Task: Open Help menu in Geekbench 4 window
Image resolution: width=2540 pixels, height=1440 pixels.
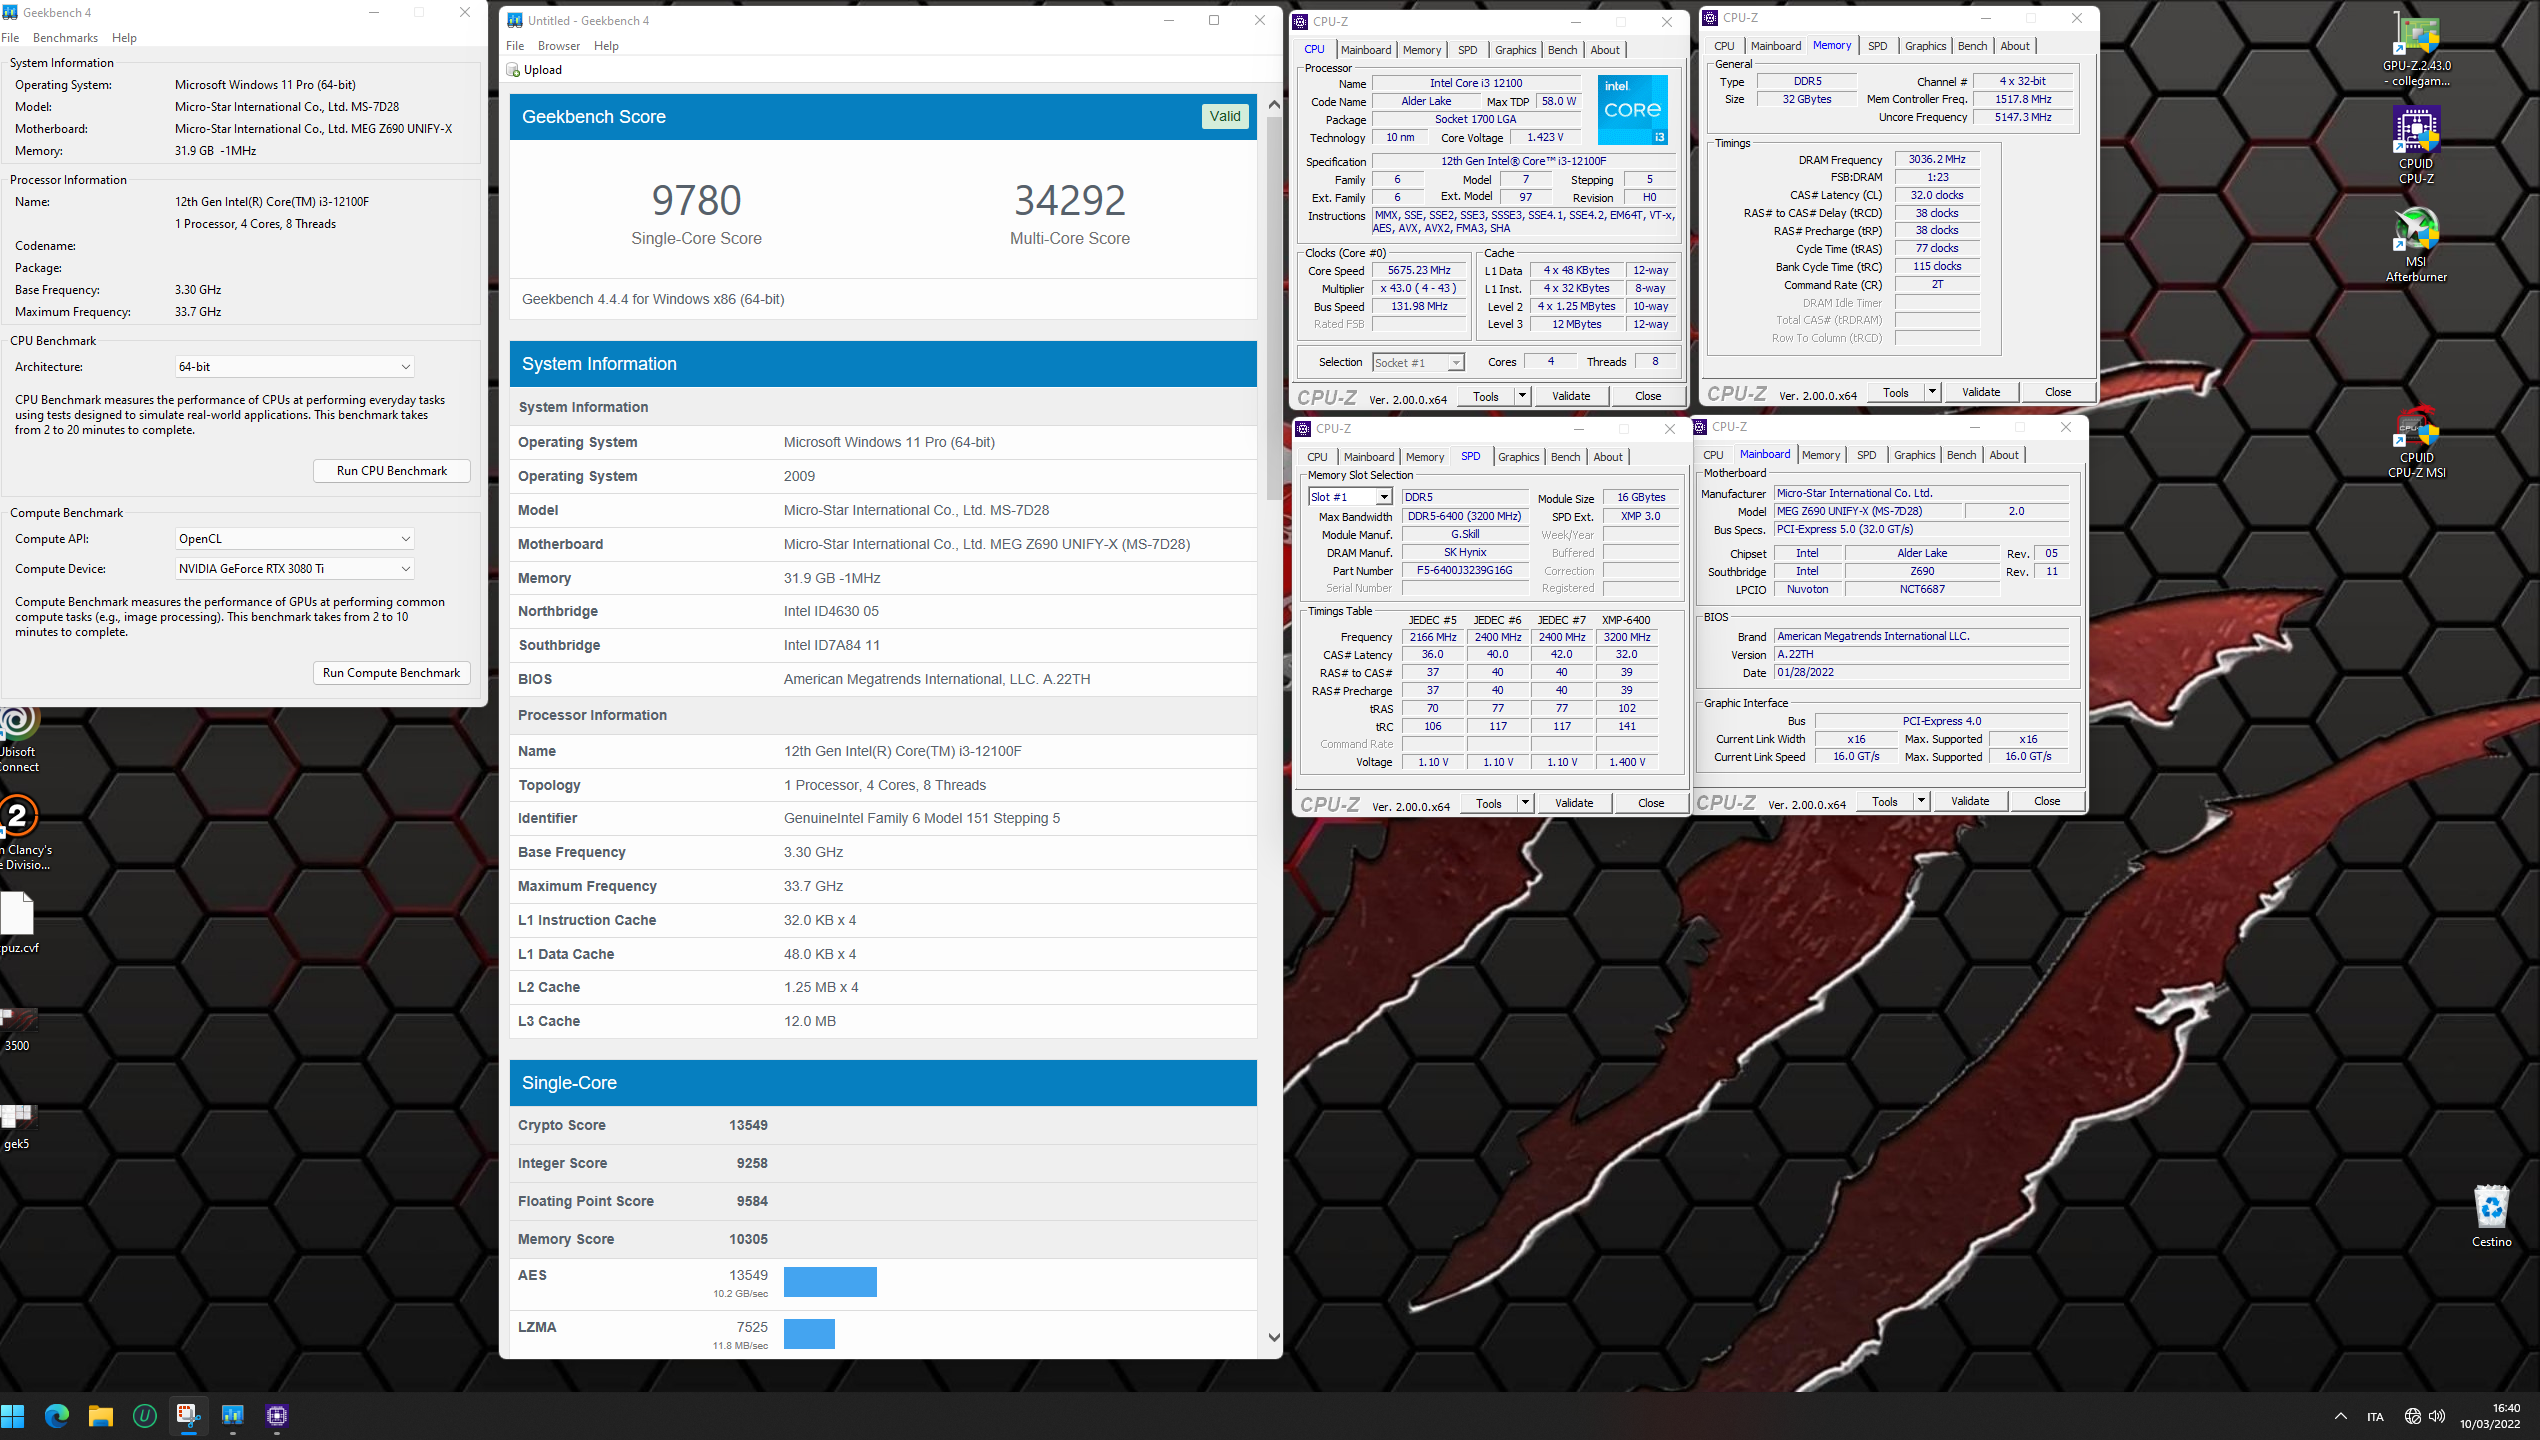Action: point(124,38)
